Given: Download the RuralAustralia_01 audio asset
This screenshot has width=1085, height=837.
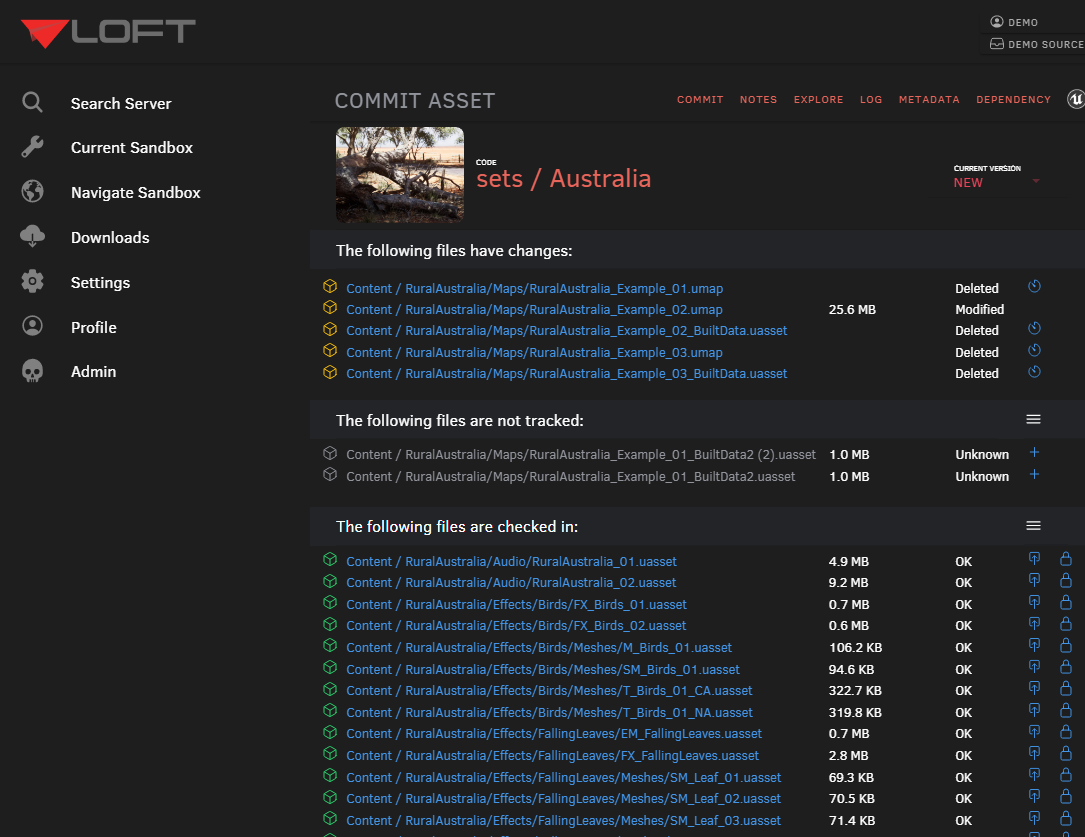Looking at the screenshot, I should (x=1034, y=558).
